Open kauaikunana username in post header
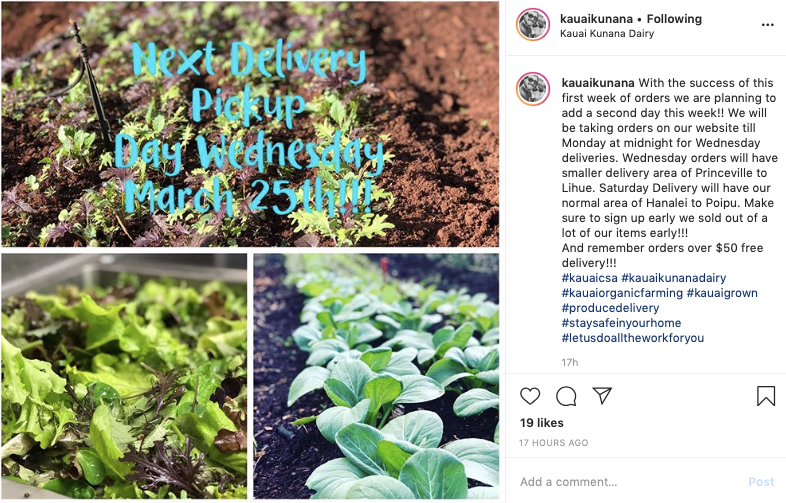The height and width of the screenshot is (503, 786). (x=596, y=19)
